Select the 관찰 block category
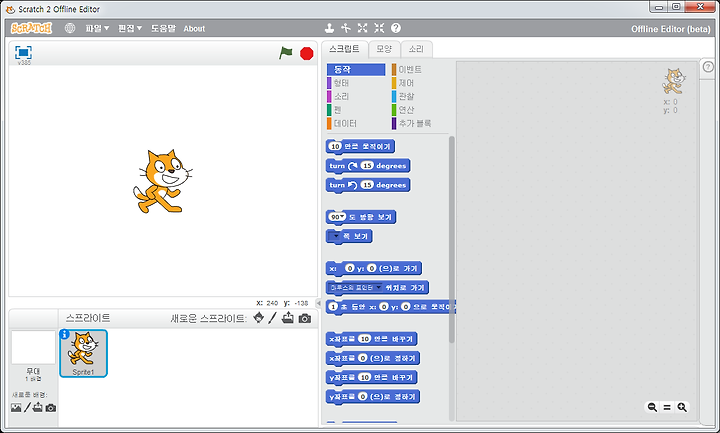The height and width of the screenshot is (433, 720). pos(420,96)
